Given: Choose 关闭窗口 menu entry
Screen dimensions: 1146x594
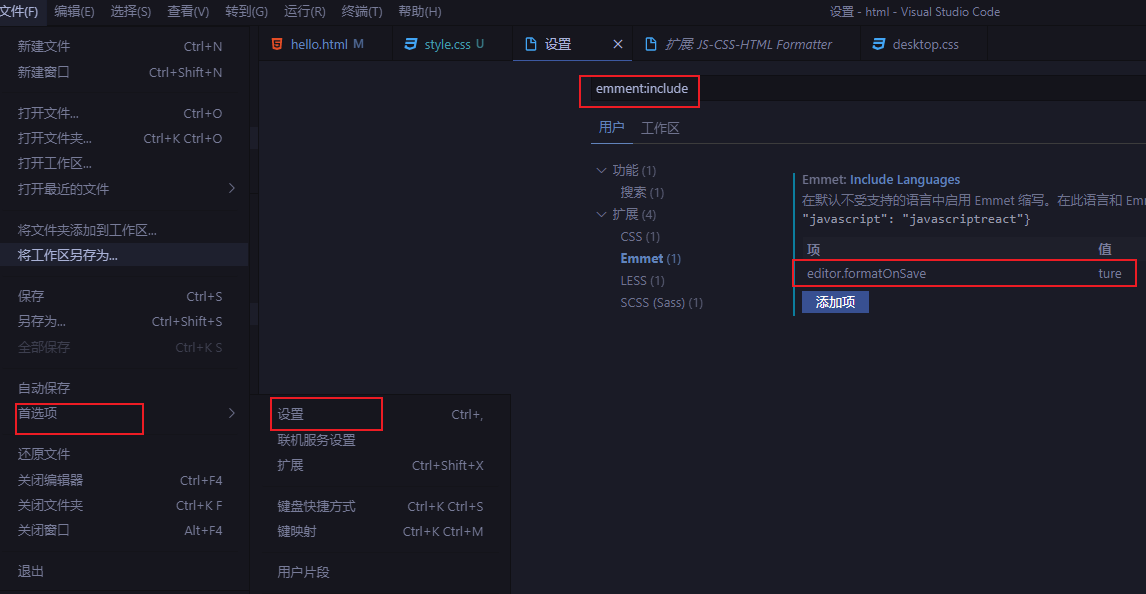Looking at the screenshot, I should [x=124, y=530].
